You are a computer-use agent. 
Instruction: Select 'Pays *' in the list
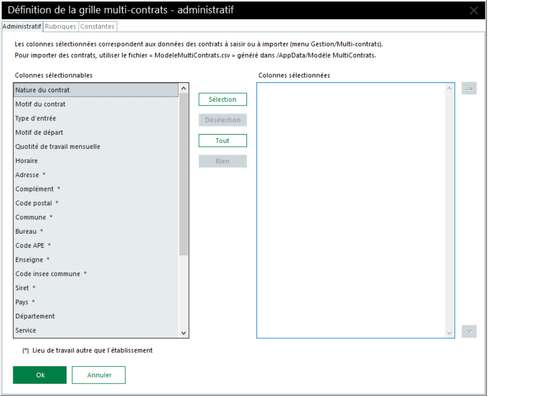(96, 302)
